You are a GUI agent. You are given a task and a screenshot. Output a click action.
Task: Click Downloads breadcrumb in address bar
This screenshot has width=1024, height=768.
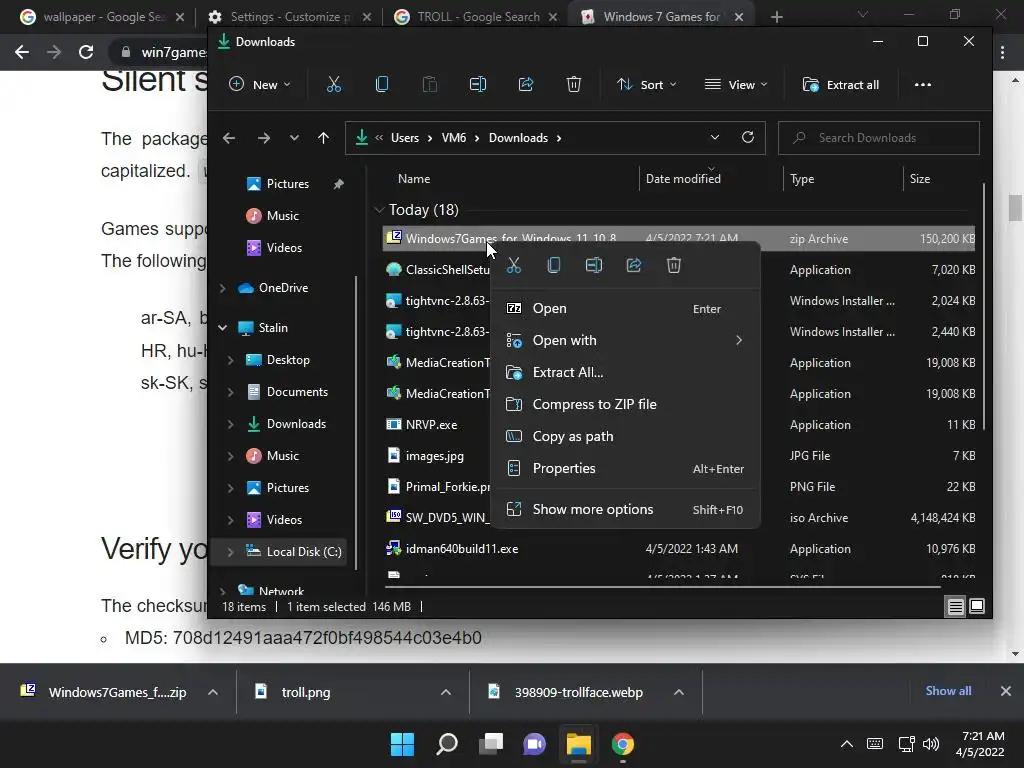tap(519, 138)
